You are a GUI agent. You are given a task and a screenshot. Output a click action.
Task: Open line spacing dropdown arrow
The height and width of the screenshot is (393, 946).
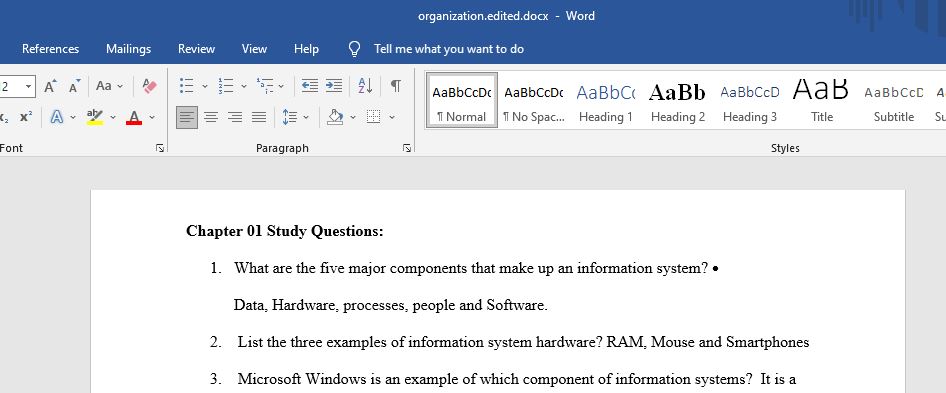(306, 117)
